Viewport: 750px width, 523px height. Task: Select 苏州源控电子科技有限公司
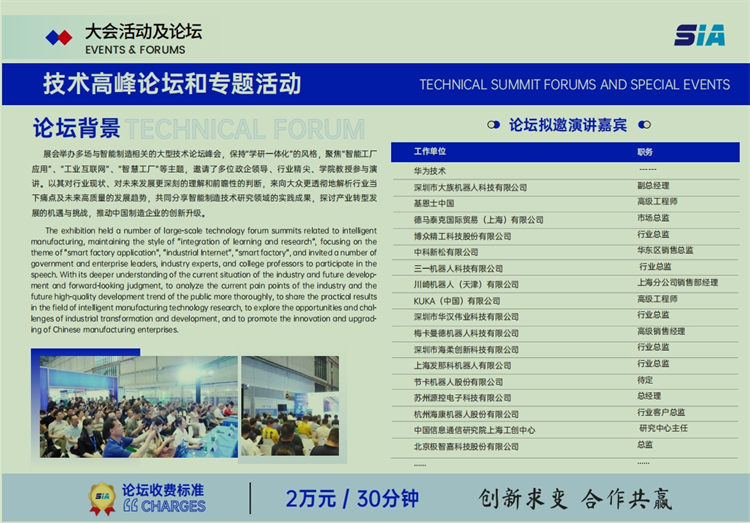[462, 398]
